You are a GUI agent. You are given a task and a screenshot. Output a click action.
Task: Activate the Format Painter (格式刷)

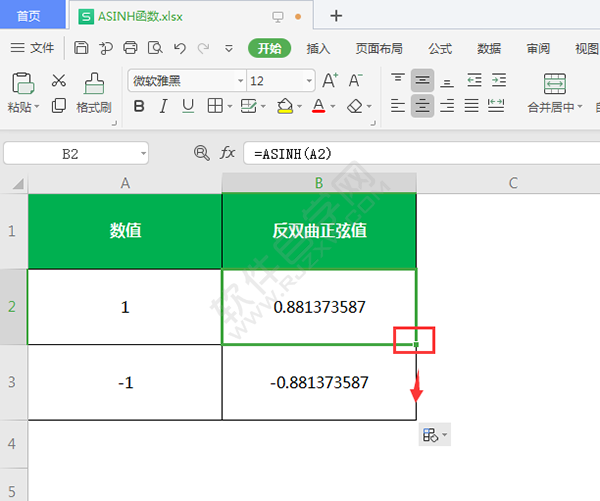[94, 93]
